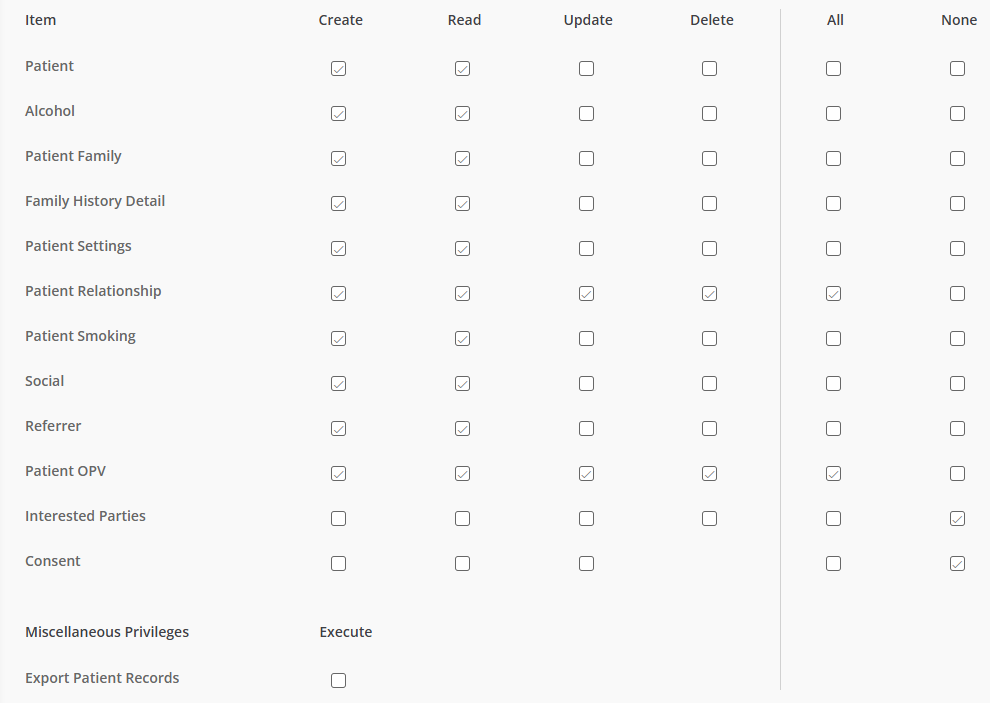Select All for Family History Detail

pyautogui.click(x=833, y=203)
